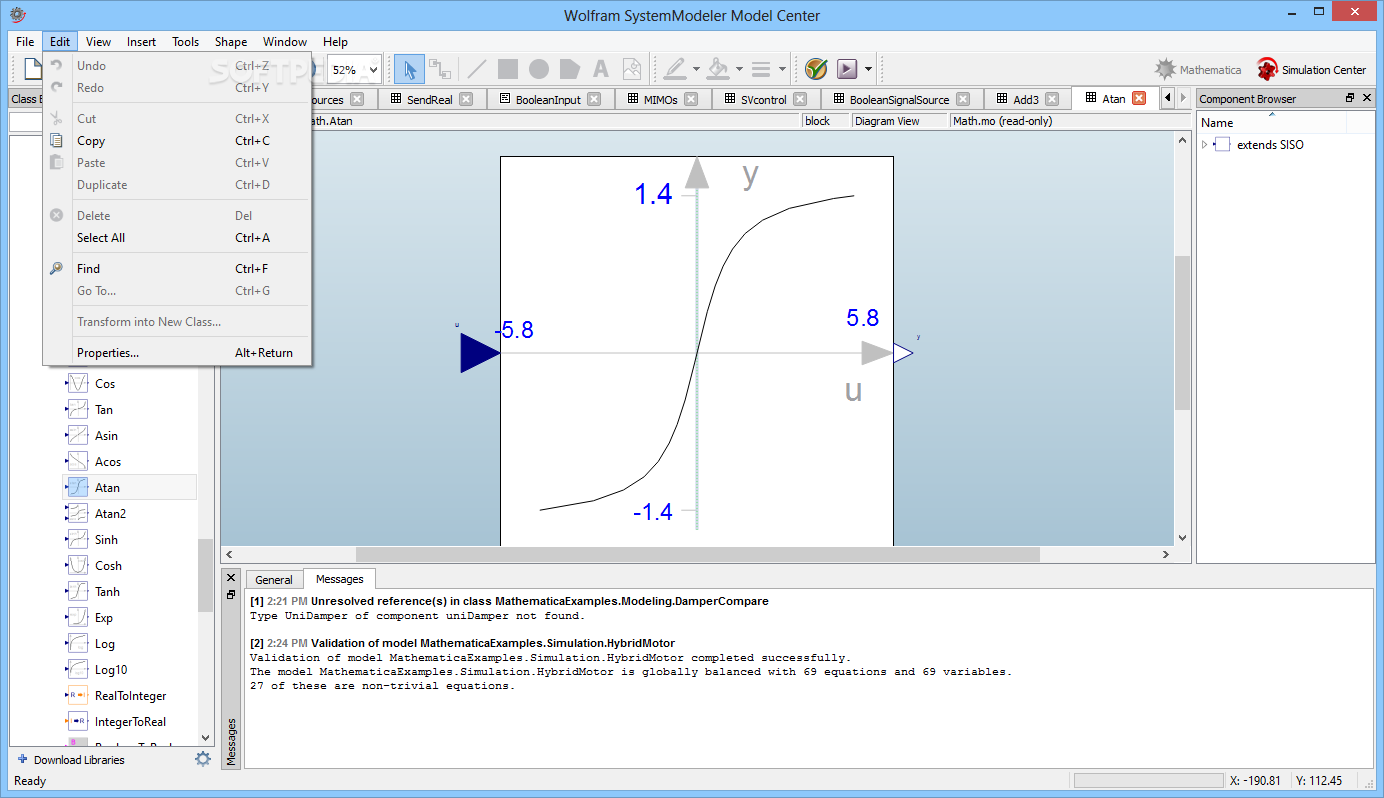Show the tab list with scroll arrow
The image size is (1384, 798).
pyautogui.click(x=1167, y=98)
